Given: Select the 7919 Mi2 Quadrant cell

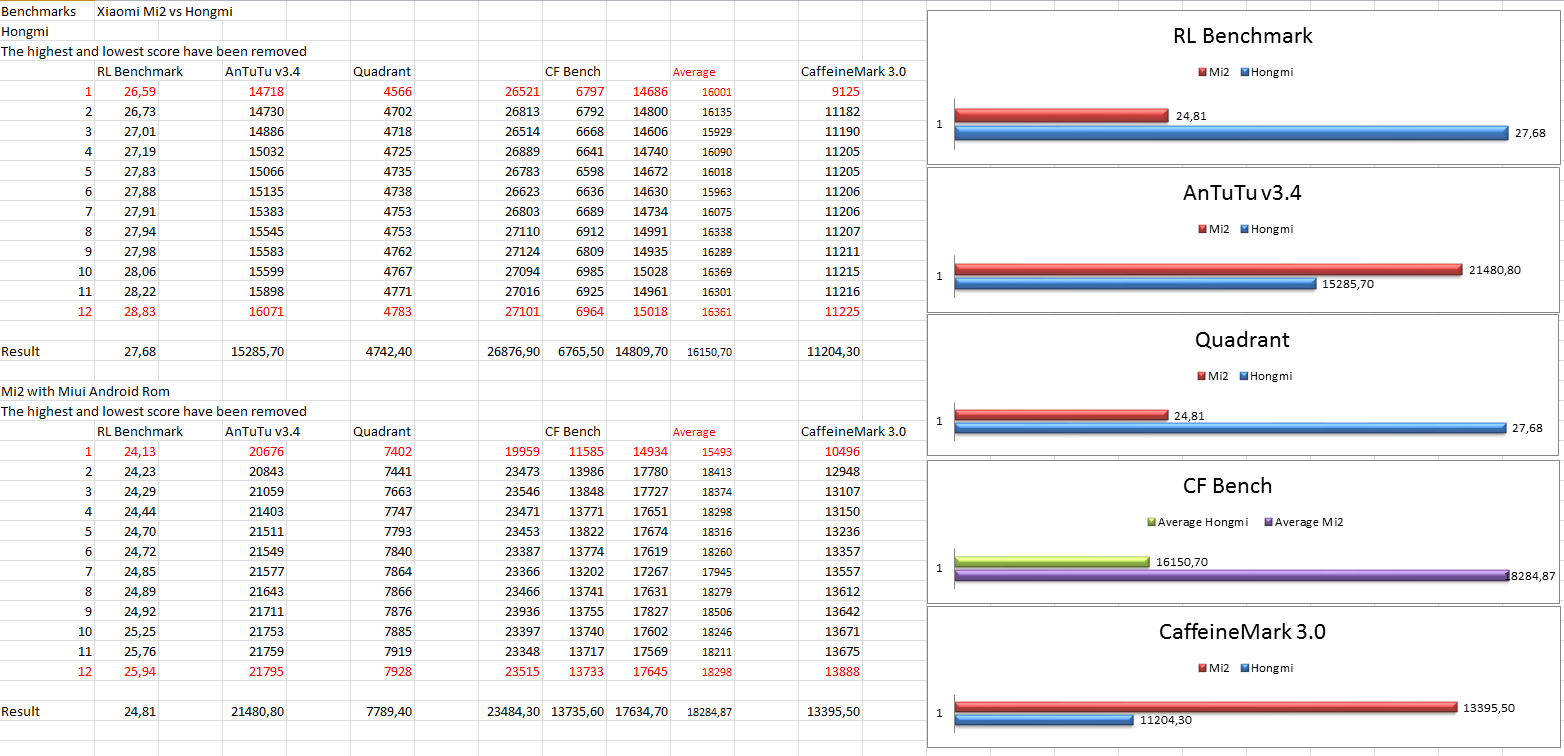Looking at the screenshot, I should click(x=397, y=651).
